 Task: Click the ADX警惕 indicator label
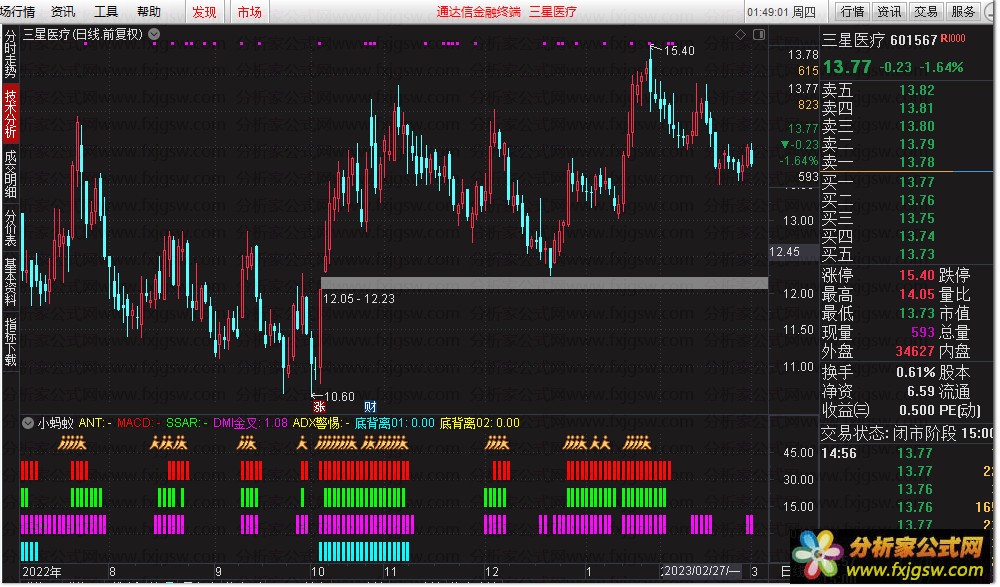[x=320, y=422]
